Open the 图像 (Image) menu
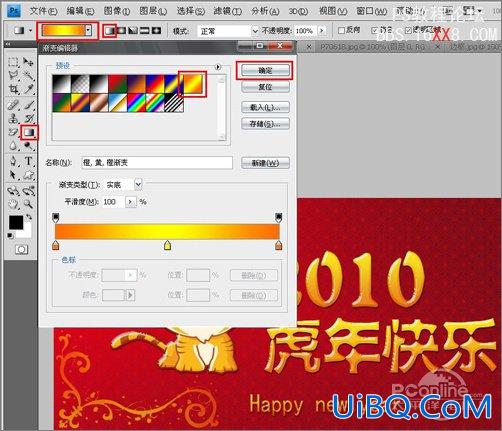502x431 pixels. coord(117,11)
